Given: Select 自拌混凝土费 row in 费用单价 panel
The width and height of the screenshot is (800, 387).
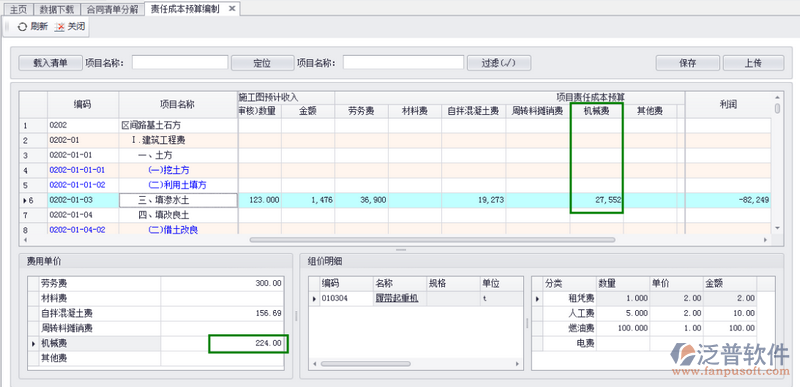Looking at the screenshot, I should pos(156,314).
